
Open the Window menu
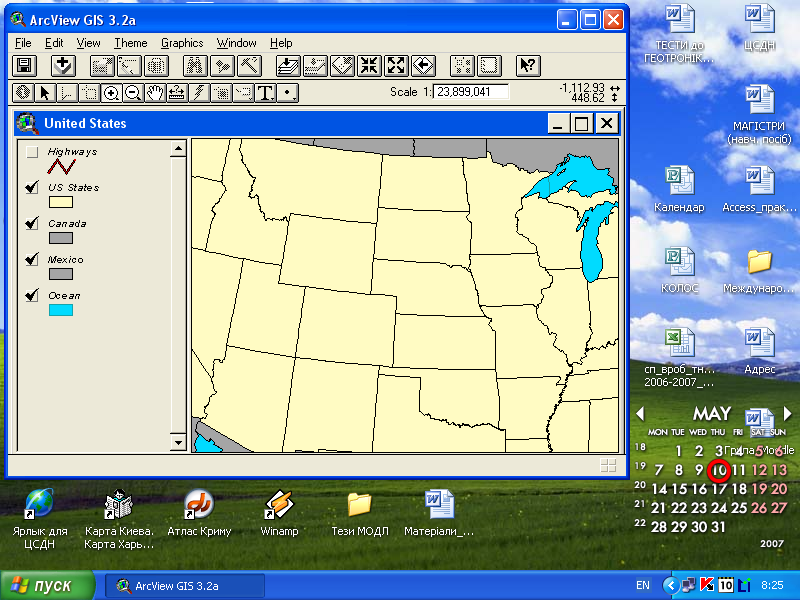click(x=236, y=43)
